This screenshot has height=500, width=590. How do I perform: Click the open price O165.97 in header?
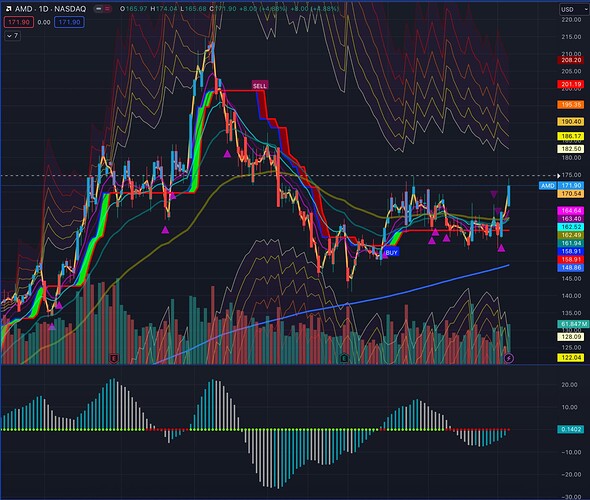[x=133, y=9]
